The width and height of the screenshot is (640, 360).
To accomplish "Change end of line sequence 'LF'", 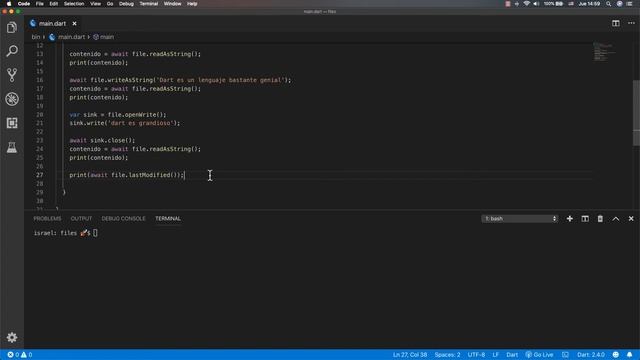I will [x=496, y=355].
